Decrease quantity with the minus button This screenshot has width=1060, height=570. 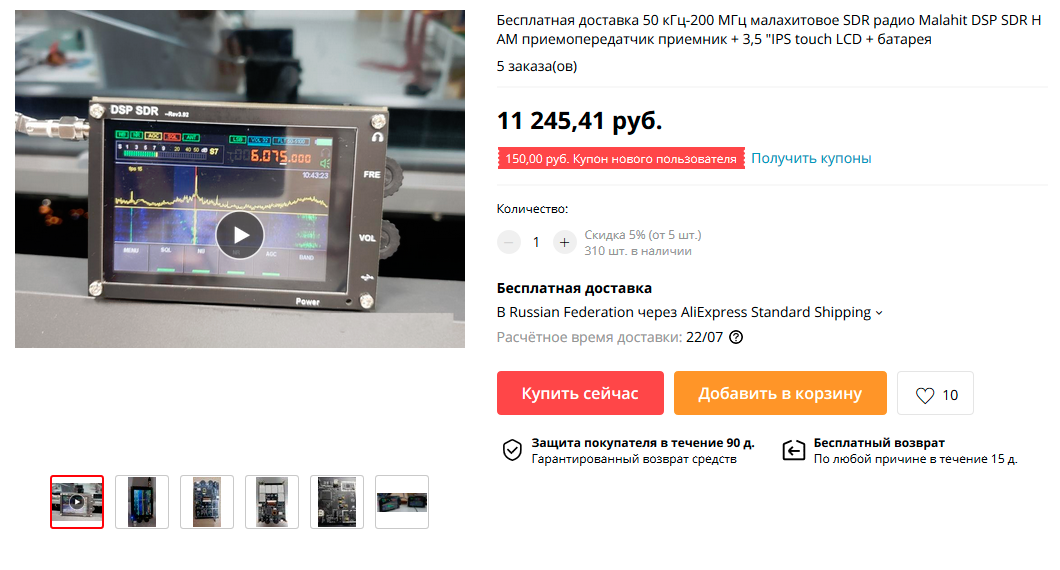[x=509, y=242]
